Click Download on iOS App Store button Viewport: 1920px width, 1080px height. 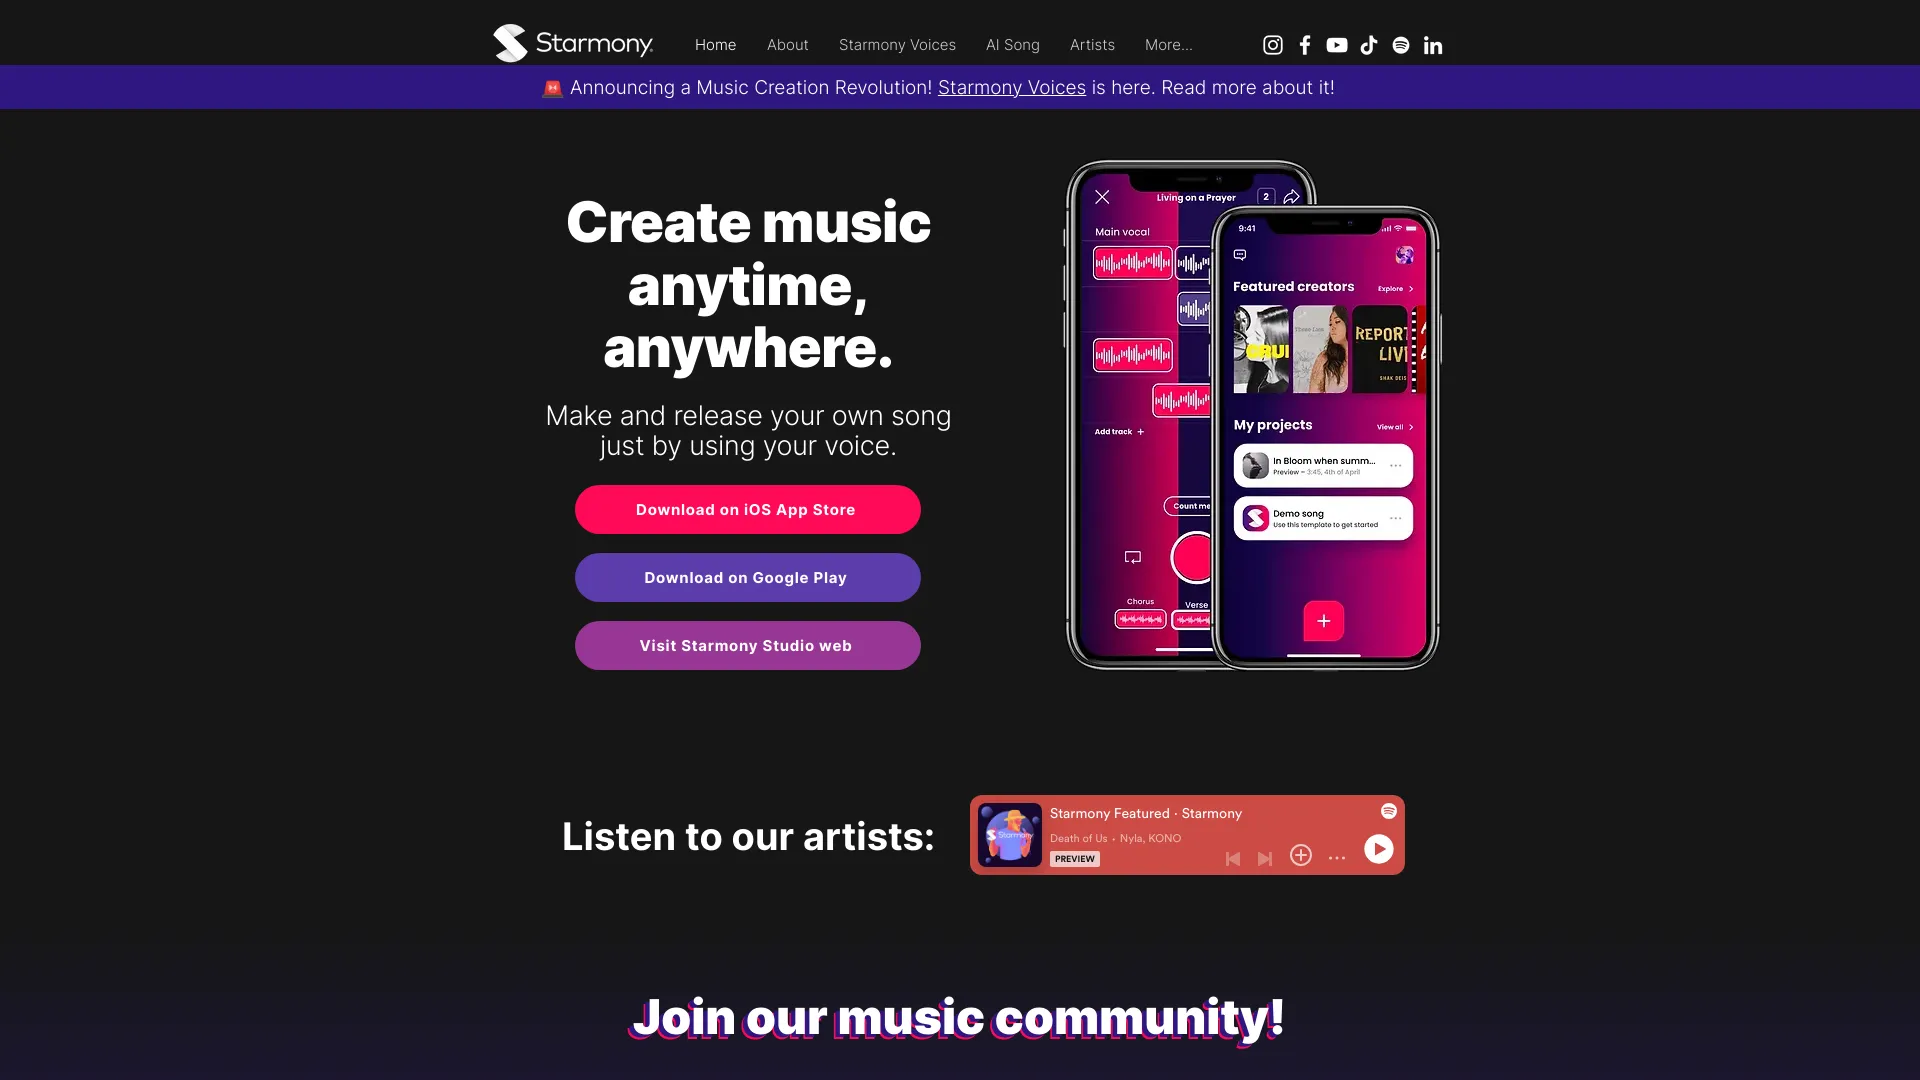(x=745, y=509)
